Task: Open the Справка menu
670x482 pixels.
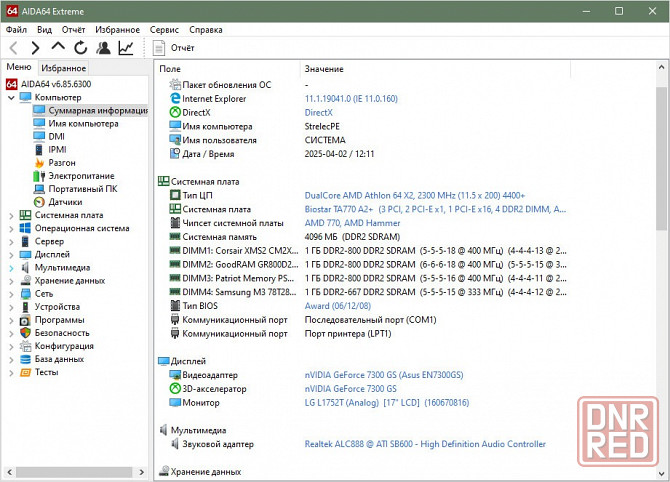Action: click(206, 29)
